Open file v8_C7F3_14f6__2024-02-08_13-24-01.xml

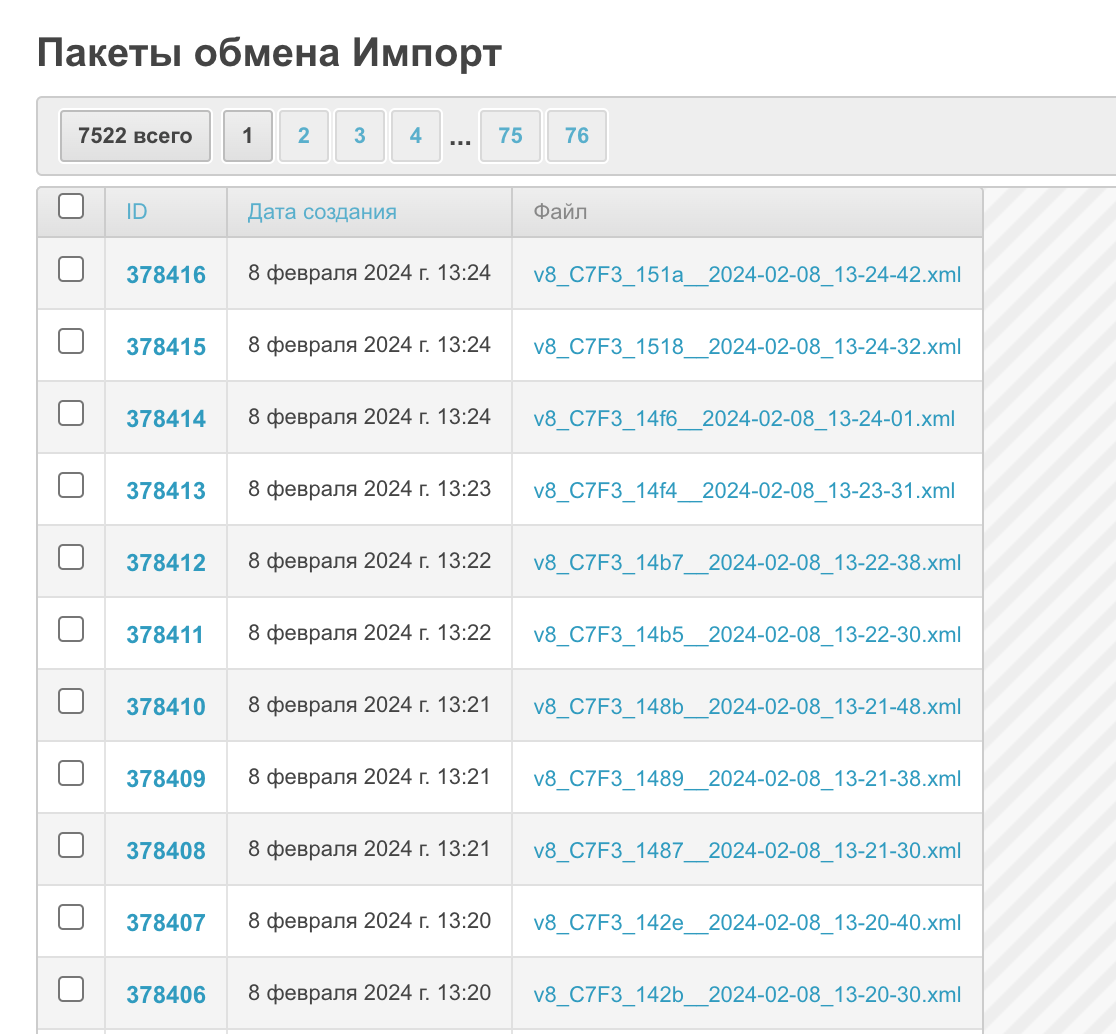[744, 419]
